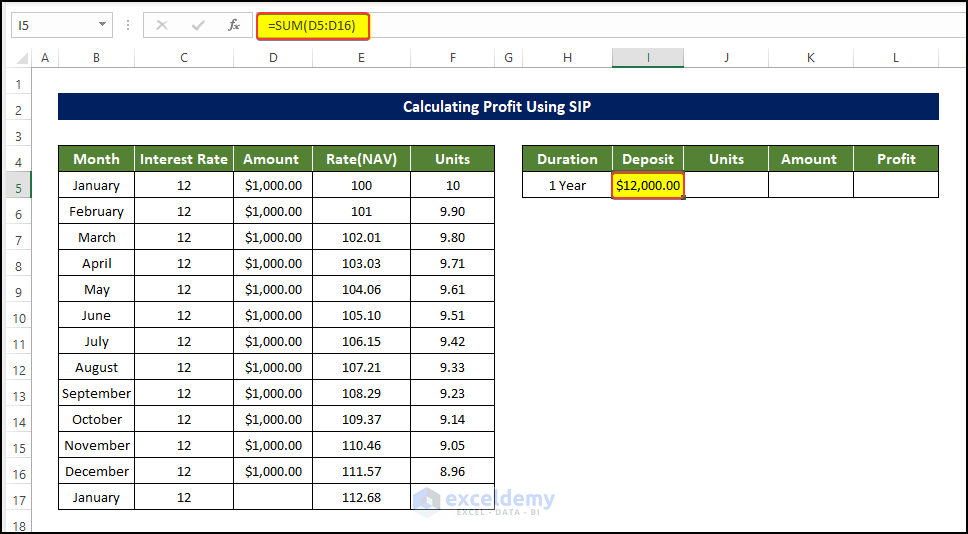Select column I header
Screen dimensions: 968x534
click(x=648, y=58)
